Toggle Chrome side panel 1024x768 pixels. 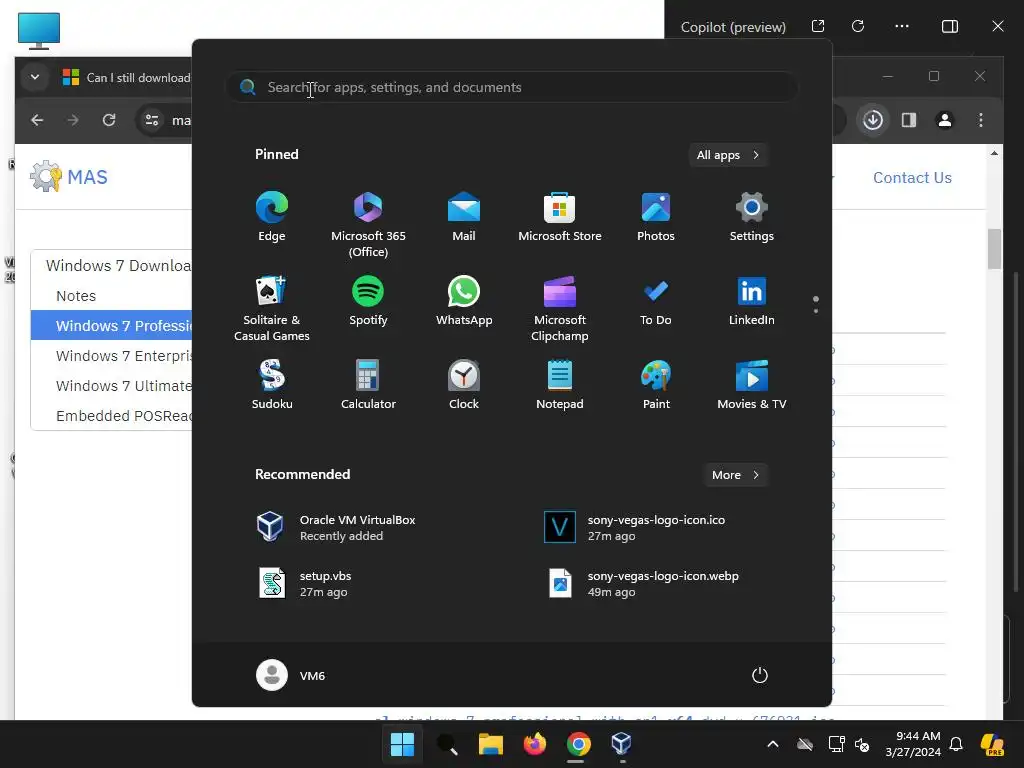click(x=909, y=120)
